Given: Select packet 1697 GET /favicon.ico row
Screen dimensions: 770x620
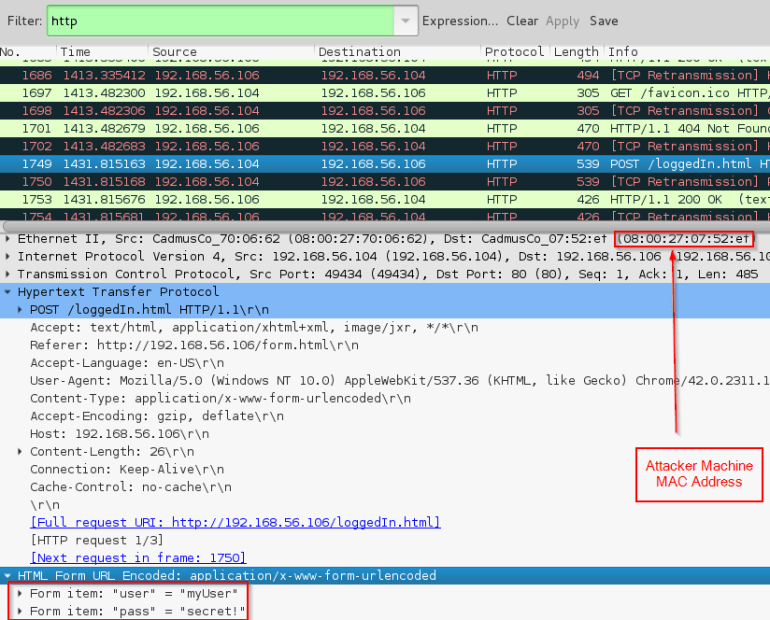Looking at the screenshot, I should tap(385, 93).
